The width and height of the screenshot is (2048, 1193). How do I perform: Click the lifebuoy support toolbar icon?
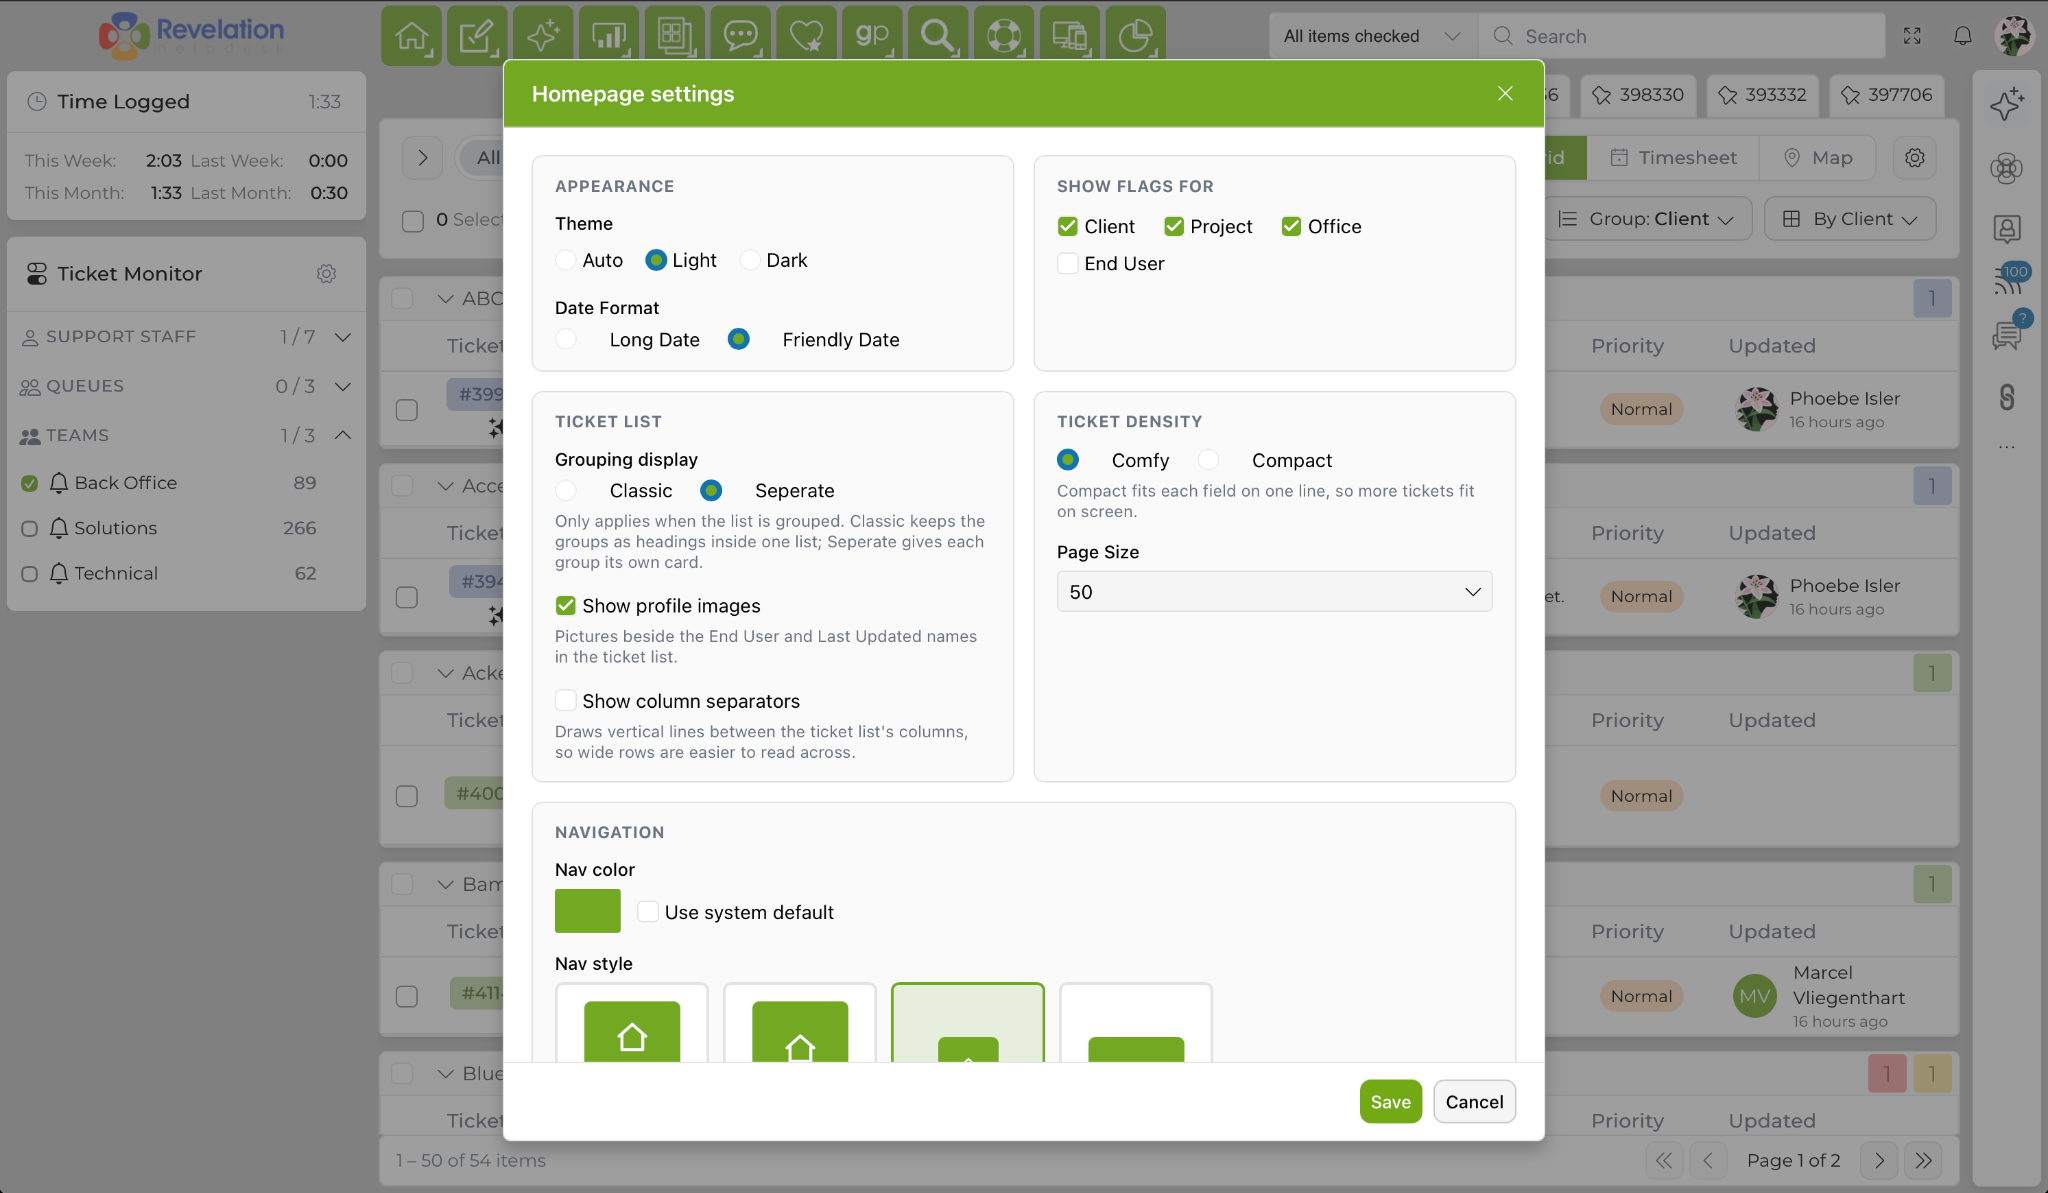[x=1004, y=36]
